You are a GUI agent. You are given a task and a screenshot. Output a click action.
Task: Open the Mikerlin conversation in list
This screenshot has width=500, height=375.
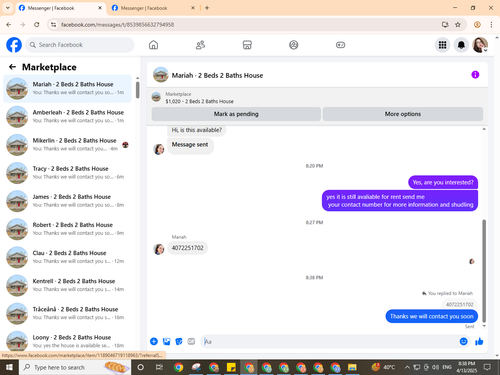(67, 145)
